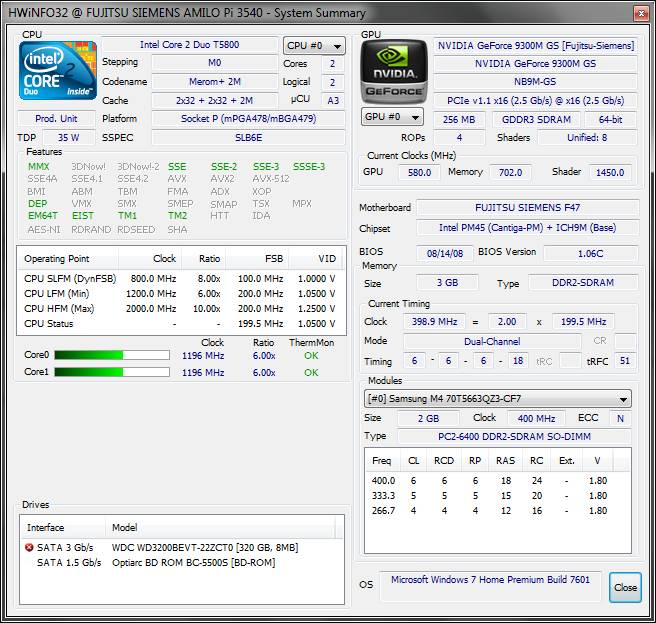This screenshot has height=623, width=656.
Task: Click the PC2-6400 DDR2-SDRAM SO-DIMM field
Action: coord(514,437)
